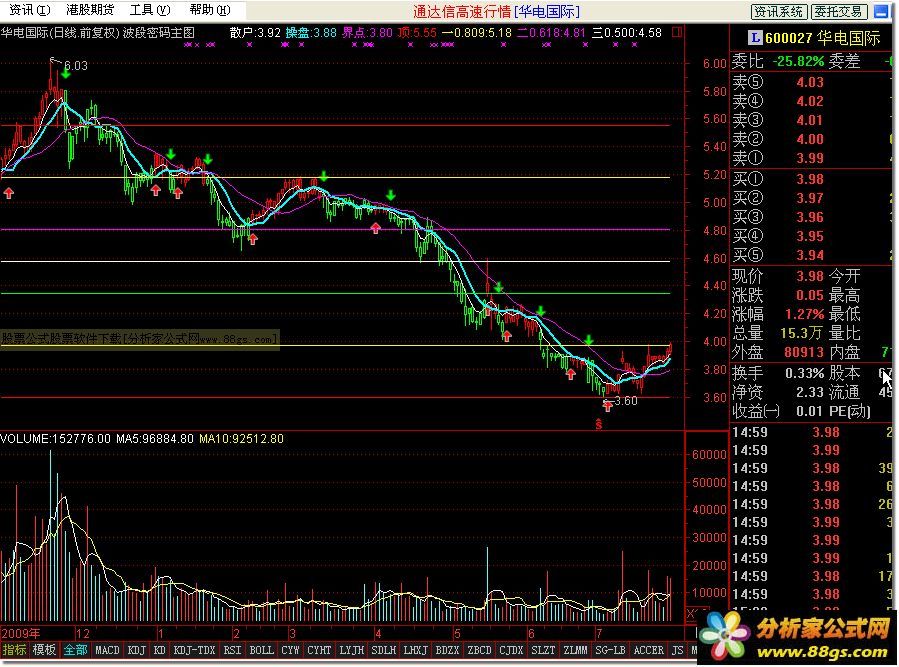
Task: Click the MA10:92512.80 volume value
Action: pyautogui.click(x=241, y=439)
